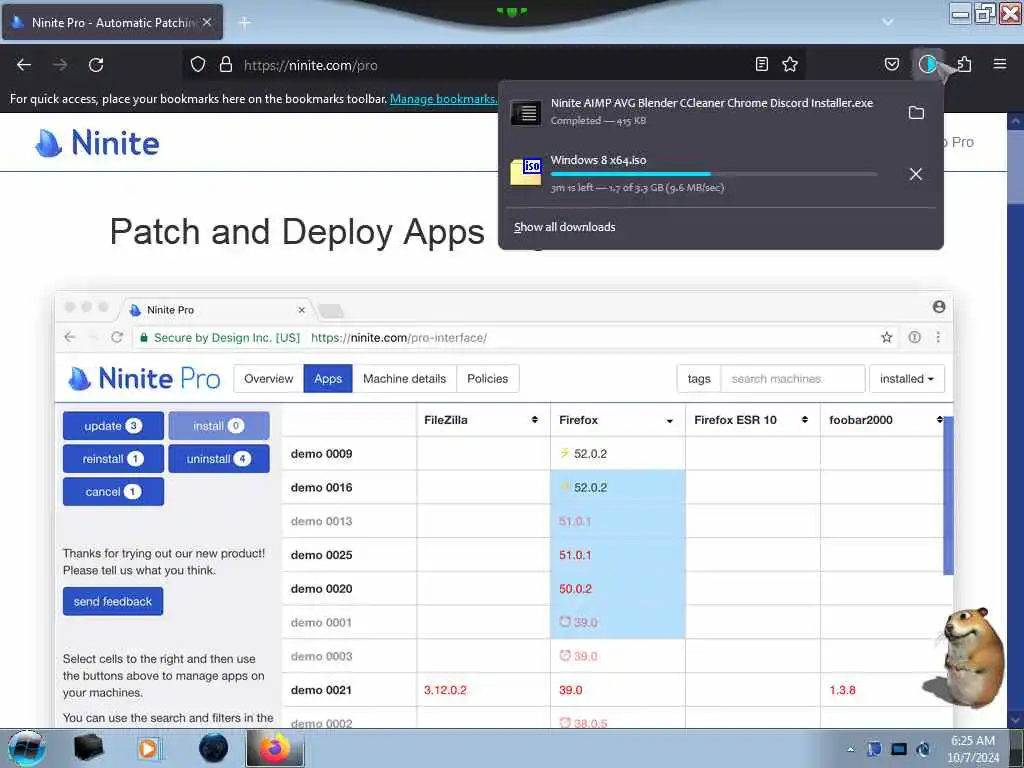This screenshot has height=768, width=1024.
Task: Sort by Firefox ESR 10 column arrows
Action: [x=805, y=420]
